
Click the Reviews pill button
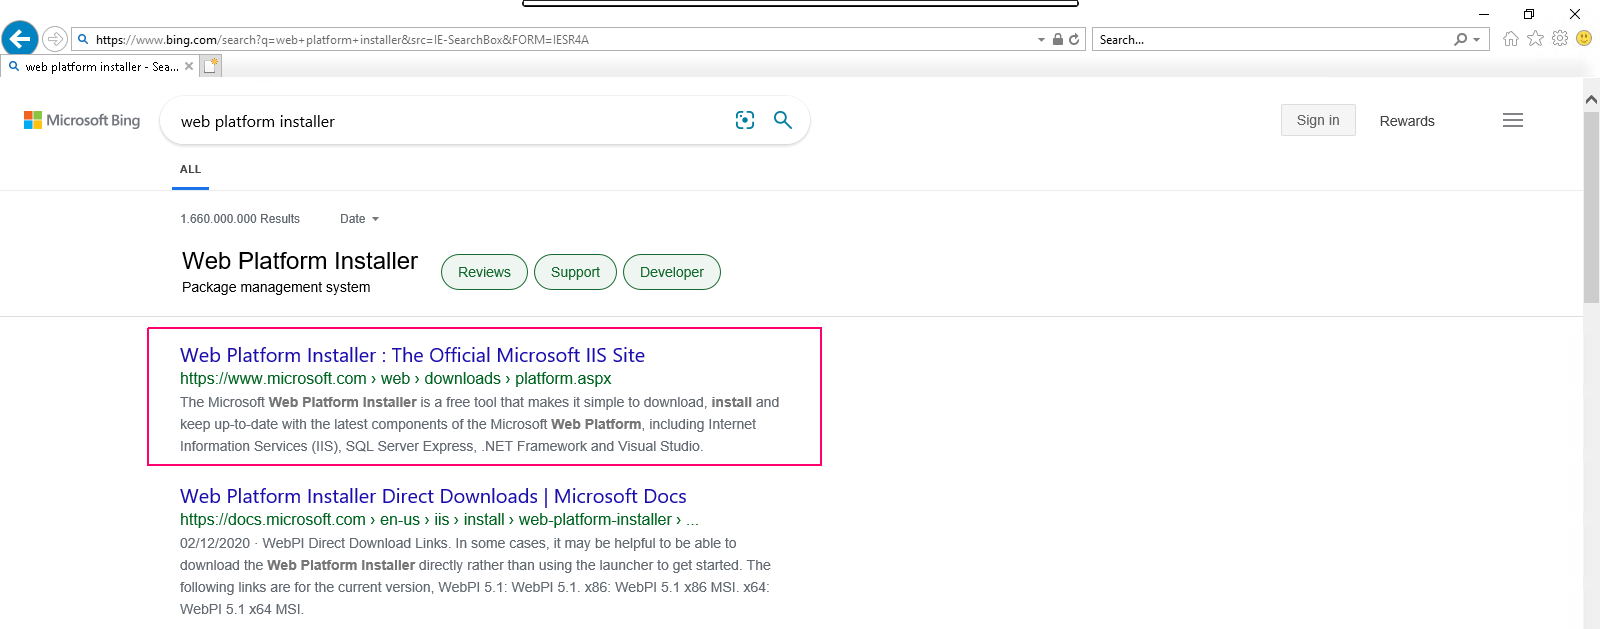pyautogui.click(x=484, y=272)
